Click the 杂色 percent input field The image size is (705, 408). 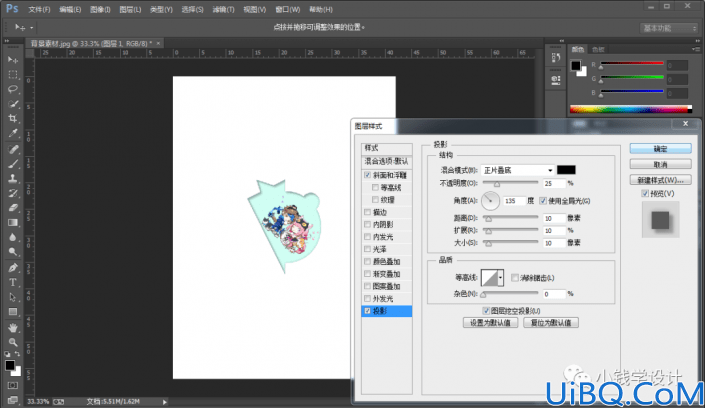(553, 294)
